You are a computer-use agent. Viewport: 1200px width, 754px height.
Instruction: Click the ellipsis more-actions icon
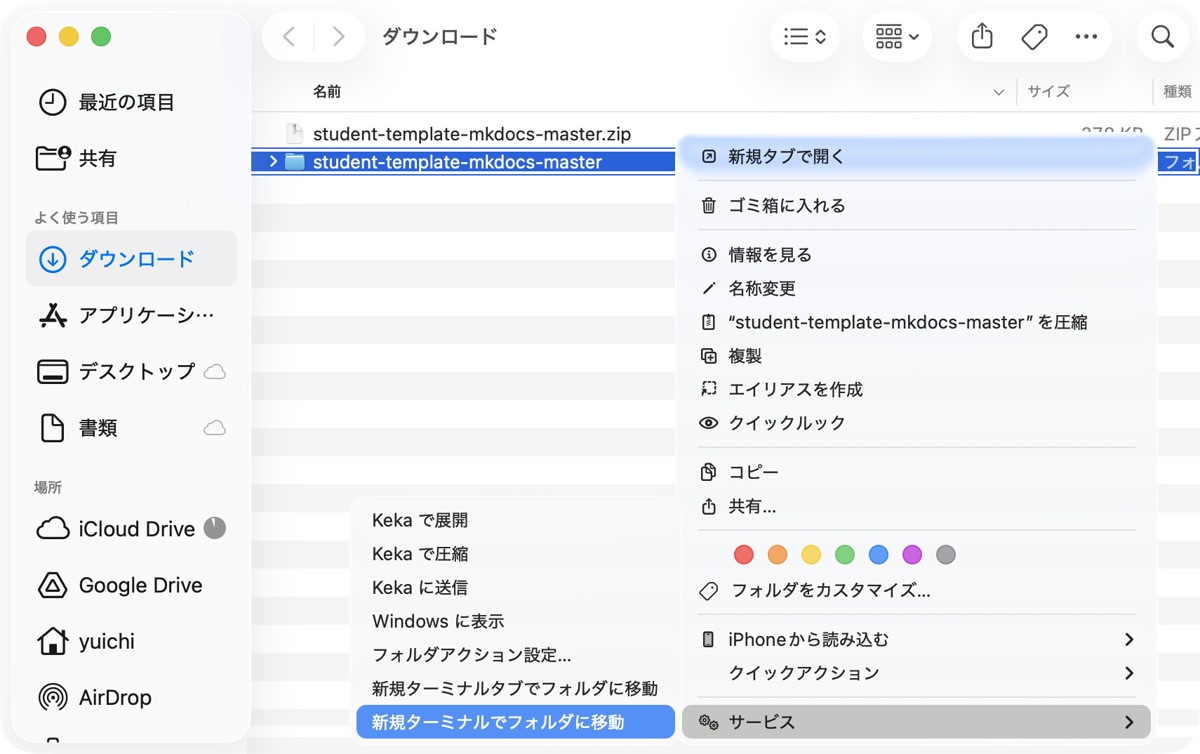(1086, 36)
